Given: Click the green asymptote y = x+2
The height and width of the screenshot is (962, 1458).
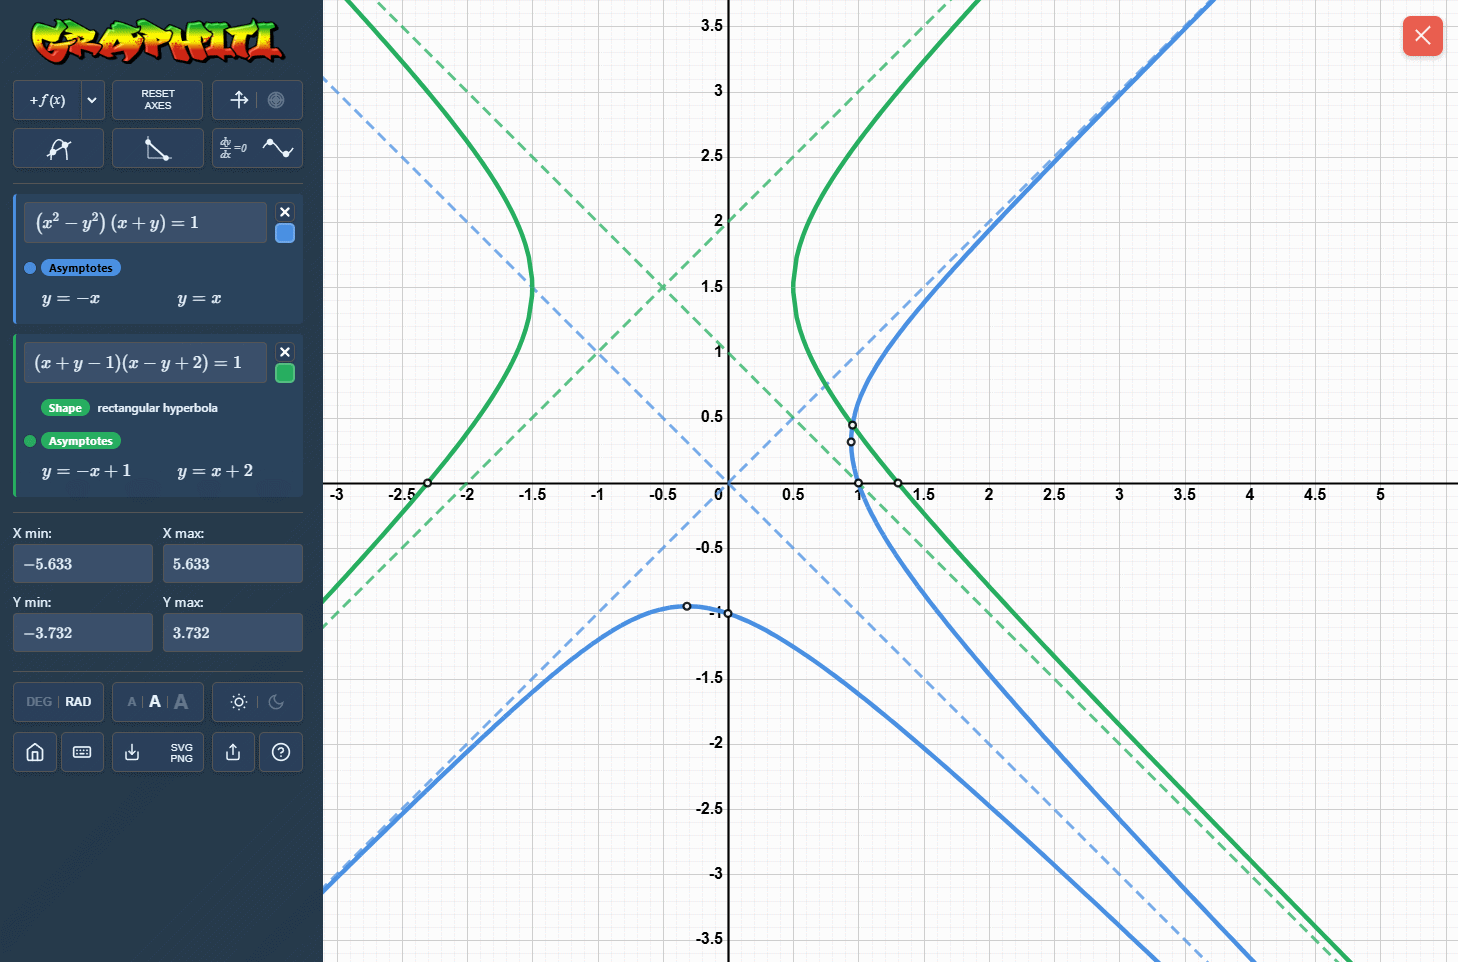Looking at the screenshot, I should pyautogui.click(x=215, y=471).
